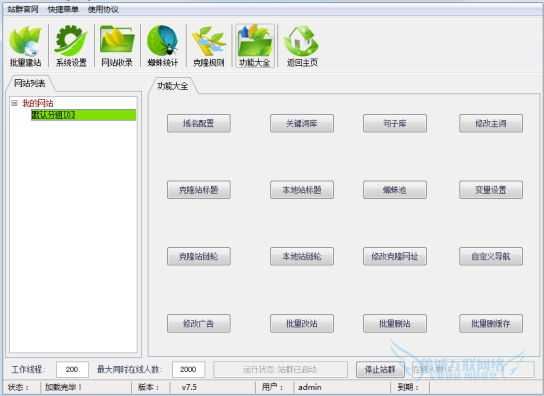The height and width of the screenshot is (396, 544).
Task: Click the 运行状态: 站群已启动 status box
Action: coord(280,370)
